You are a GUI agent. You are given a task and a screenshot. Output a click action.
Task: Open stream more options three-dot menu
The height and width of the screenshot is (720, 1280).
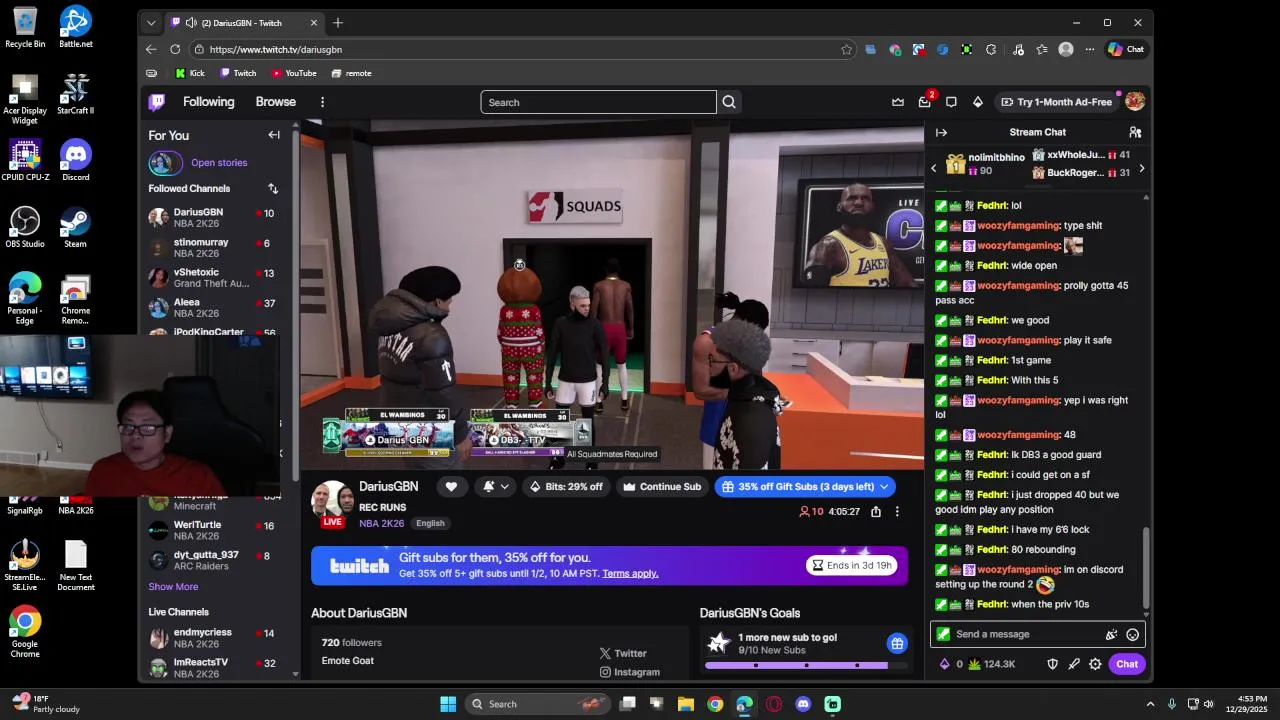[x=897, y=511]
